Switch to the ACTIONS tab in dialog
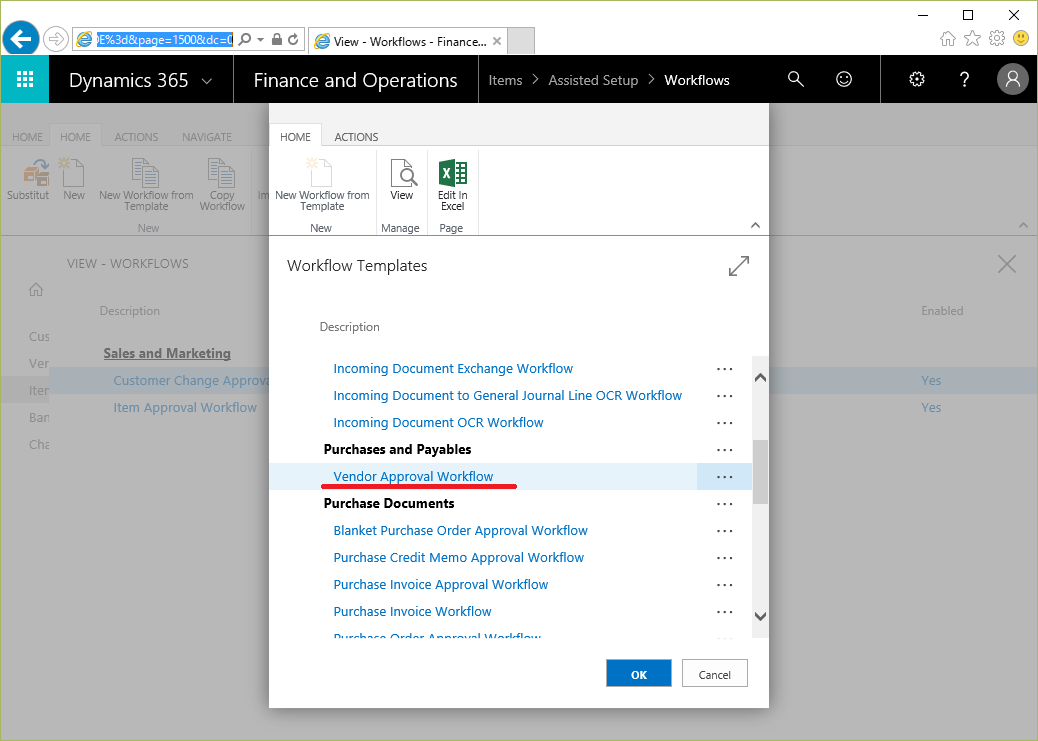The width and height of the screenshot is (1038, 741). [x=356, y=137]
